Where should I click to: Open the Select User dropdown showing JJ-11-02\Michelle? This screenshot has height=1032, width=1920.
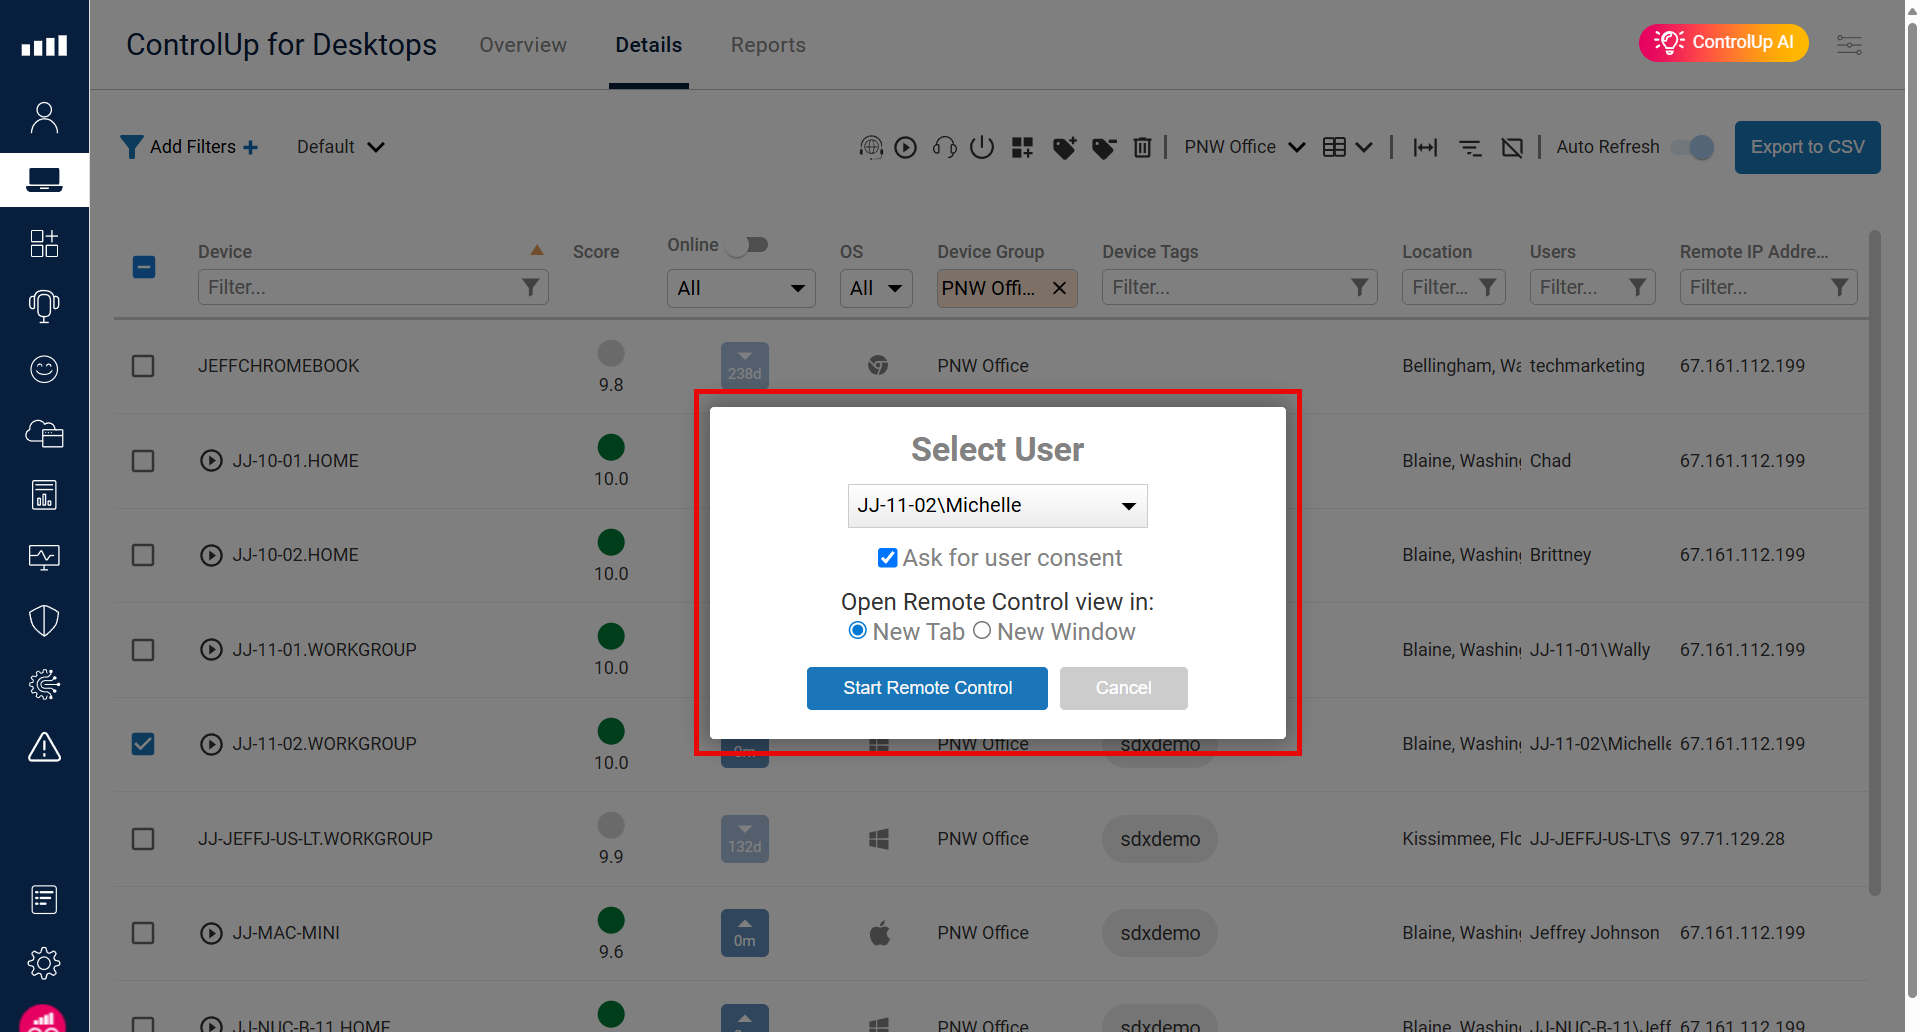tap(996, 506)
